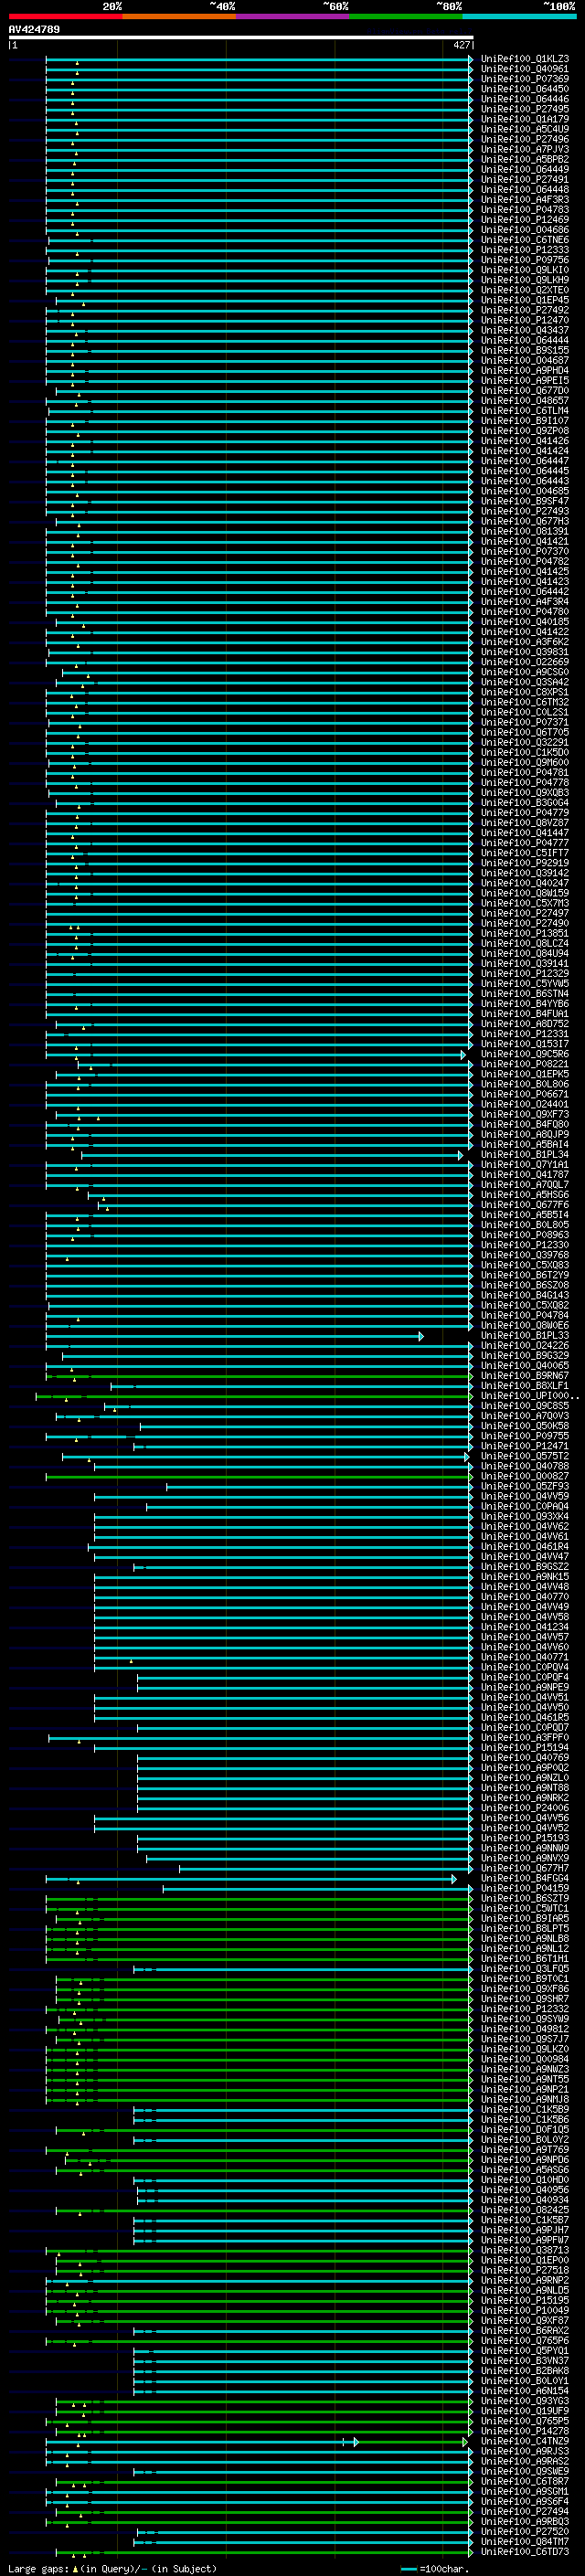Open the UniRef100_Q40788 hit

[525, 1466]
